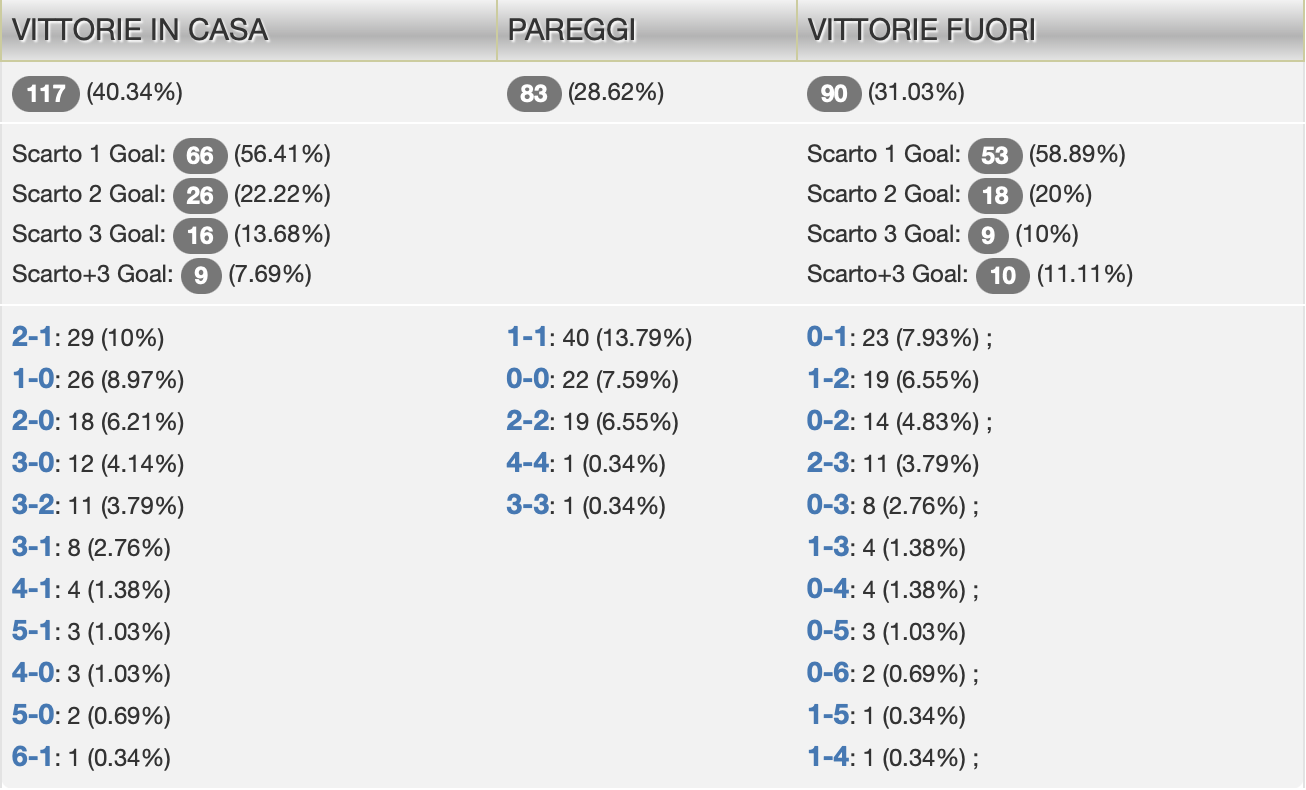Click the VITTORIE IN CASA column header
This screenshot has height=790, width=1306.
pyautogui.click(x=140, y=30)
